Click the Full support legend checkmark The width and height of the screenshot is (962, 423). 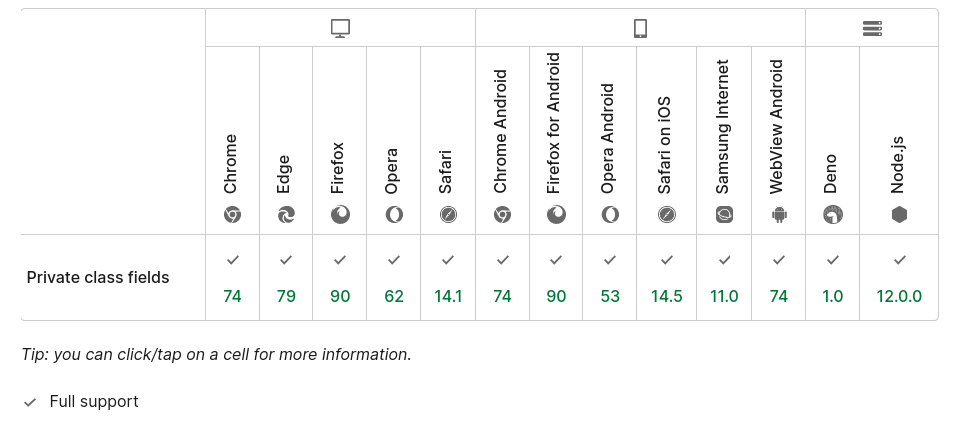coord(30,402)
